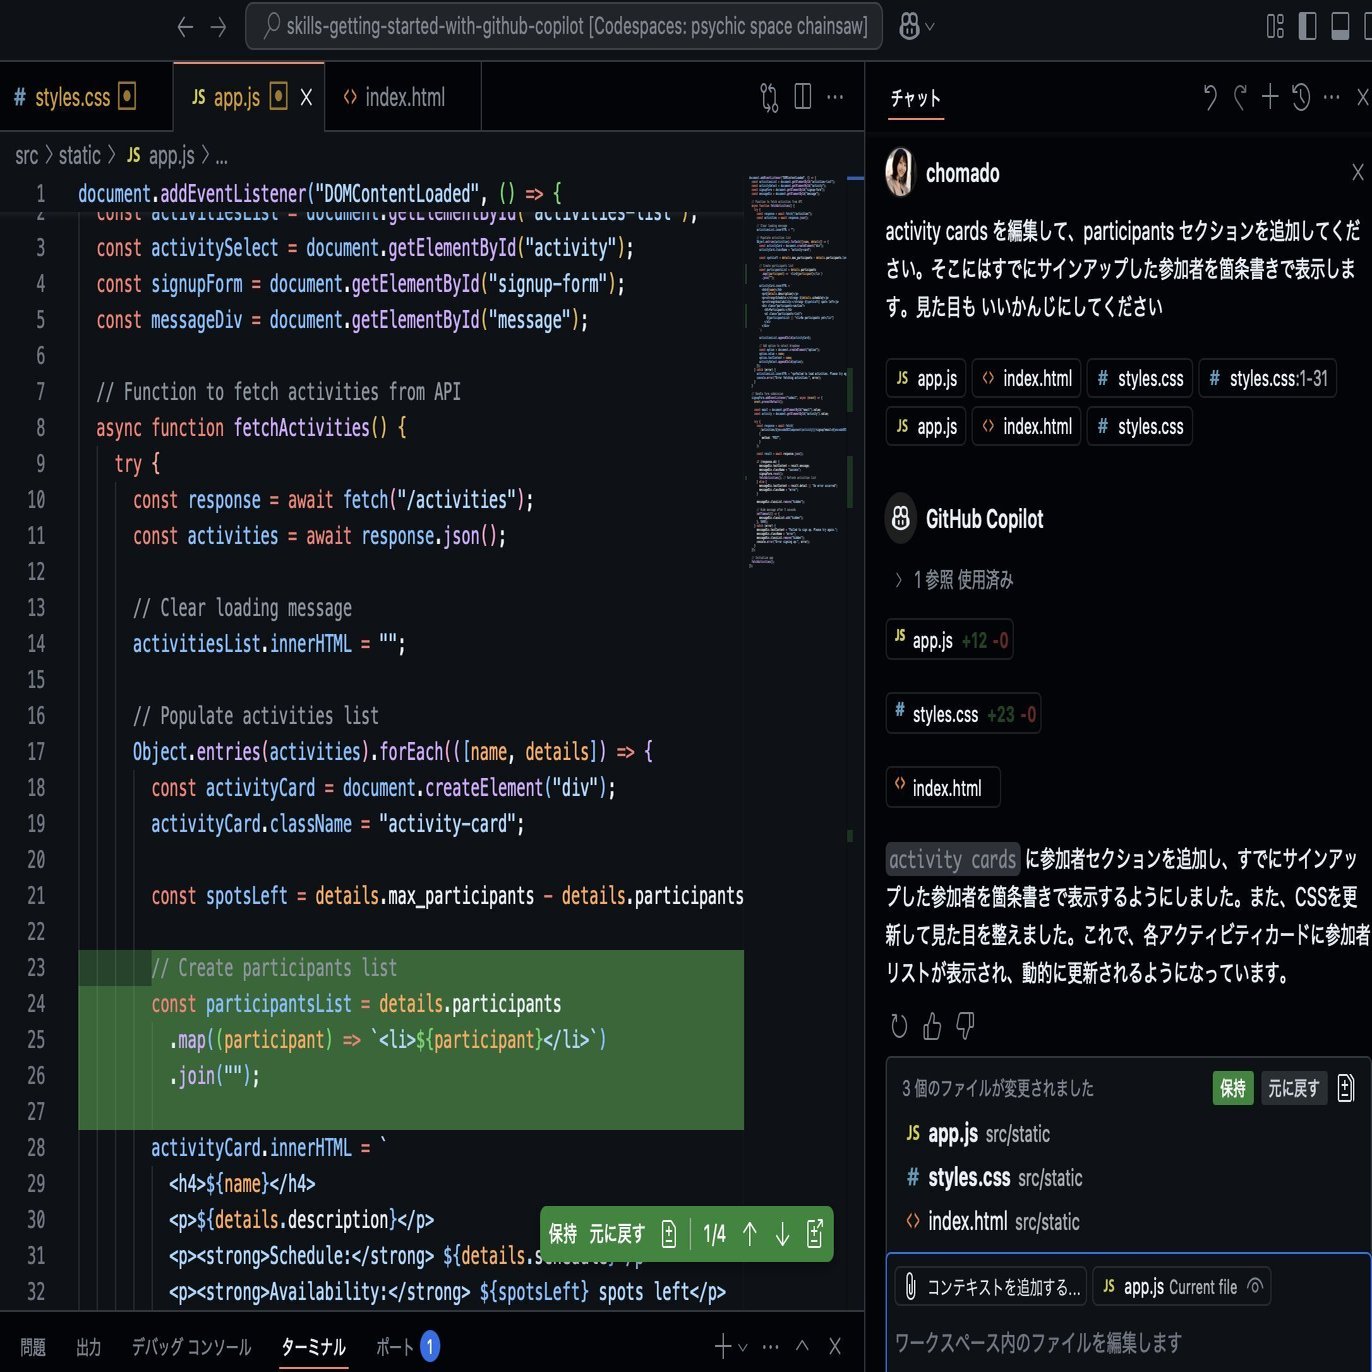
Task: Go to the next change with the down arrow
Action: 782,1234
